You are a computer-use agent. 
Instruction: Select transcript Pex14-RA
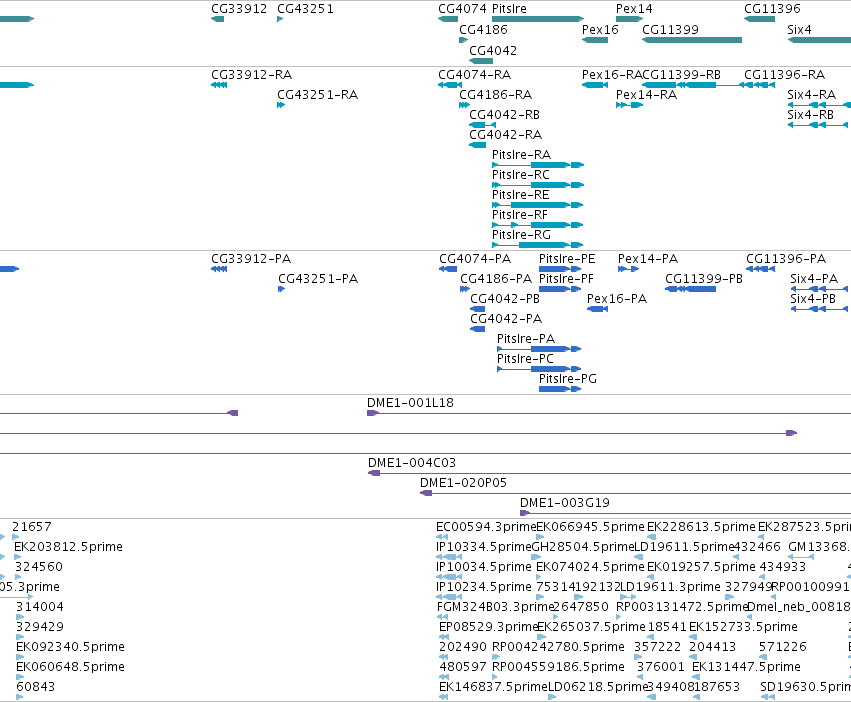(x=630, y=105)
